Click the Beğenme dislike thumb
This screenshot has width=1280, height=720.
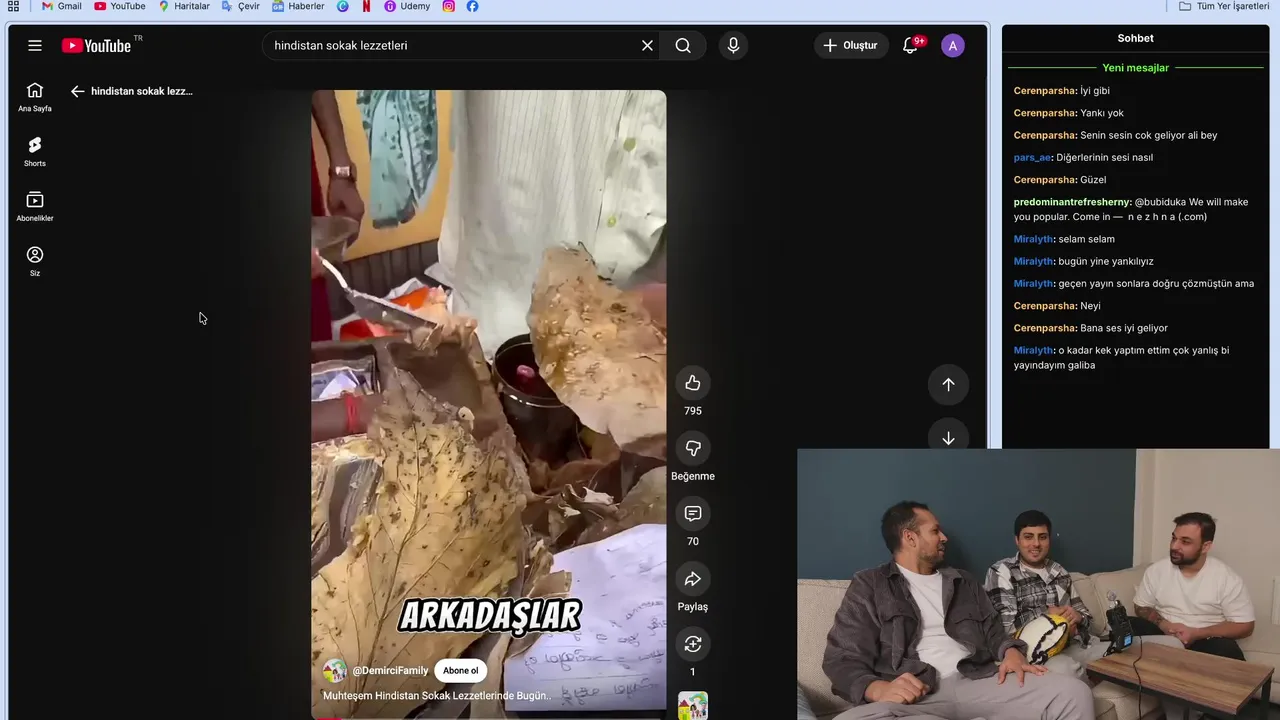[693, 448]
